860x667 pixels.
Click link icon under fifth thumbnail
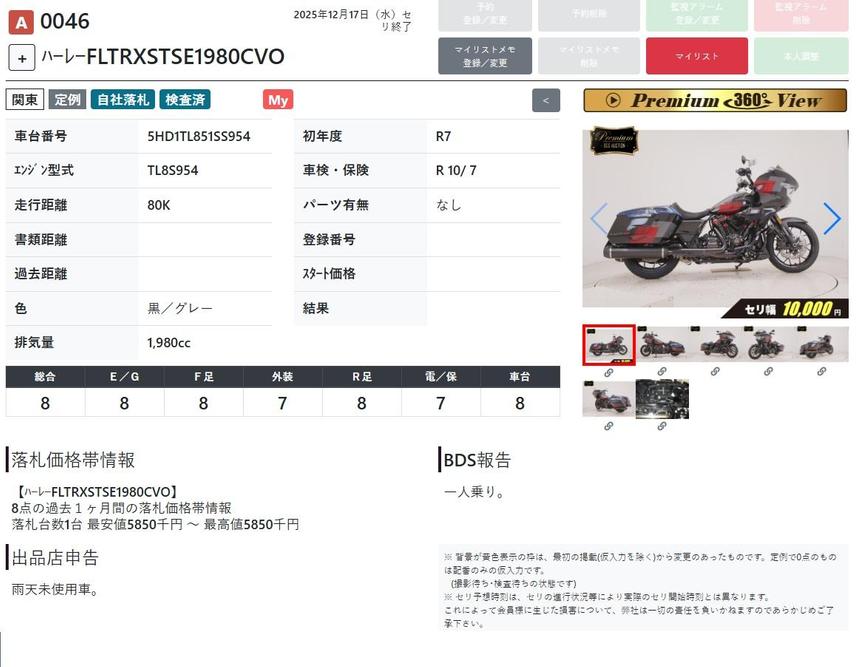coord(821,372)
